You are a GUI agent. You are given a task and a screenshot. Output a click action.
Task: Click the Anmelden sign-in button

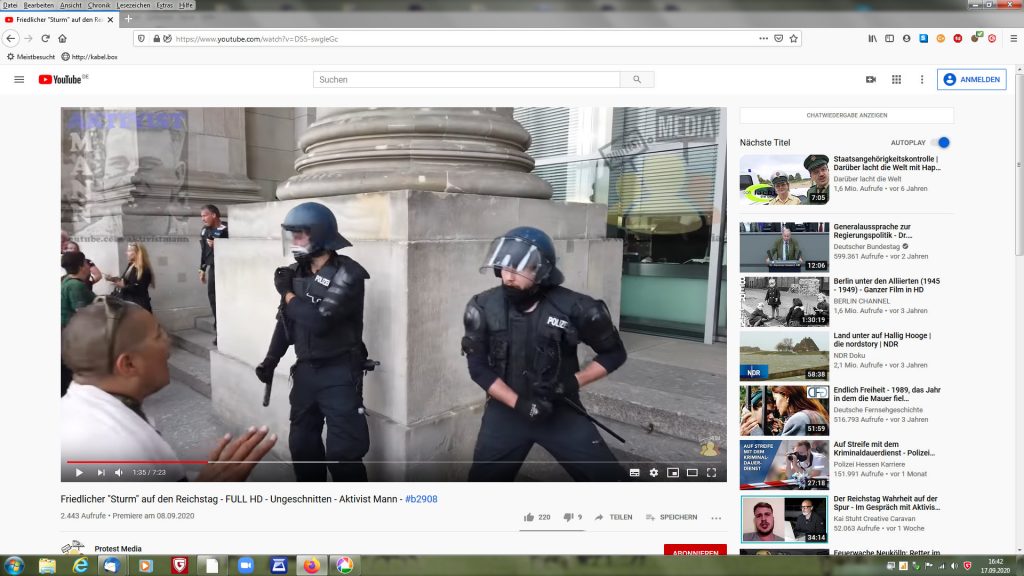coord(971,79)
